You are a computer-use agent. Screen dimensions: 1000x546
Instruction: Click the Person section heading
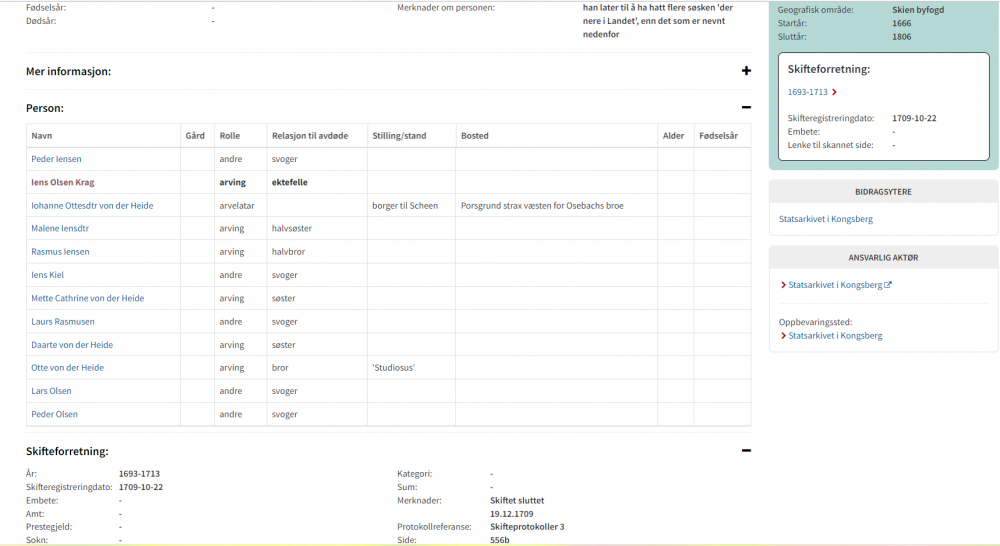[45, 108]
